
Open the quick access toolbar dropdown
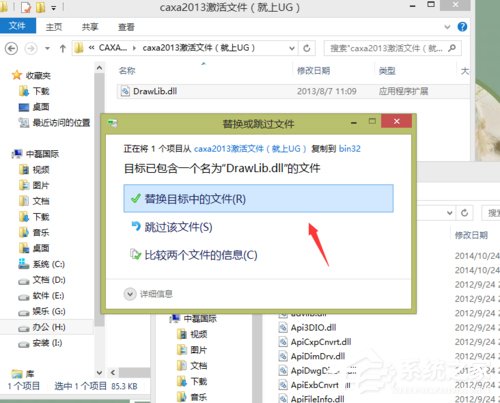point(54,8)
